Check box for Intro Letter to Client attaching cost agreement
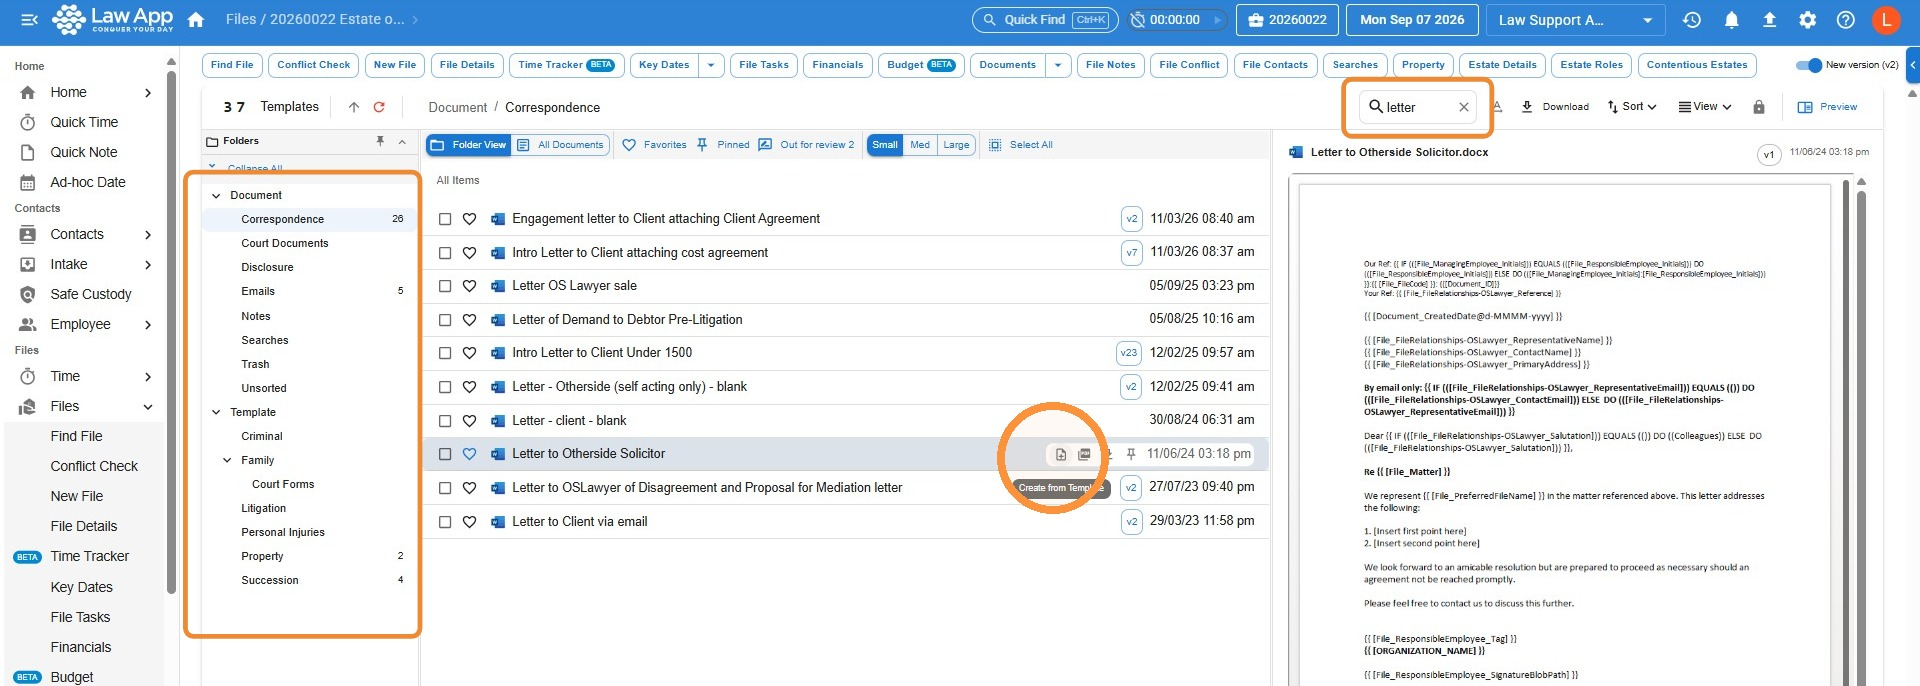Viewport: 1920px width, 686px height. (445, 253)
